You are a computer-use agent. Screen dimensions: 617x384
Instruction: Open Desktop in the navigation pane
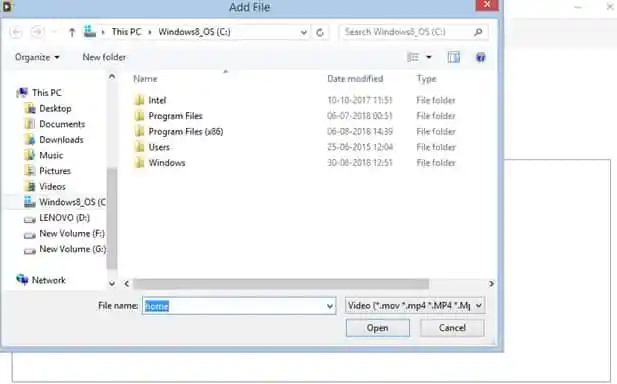48,109
